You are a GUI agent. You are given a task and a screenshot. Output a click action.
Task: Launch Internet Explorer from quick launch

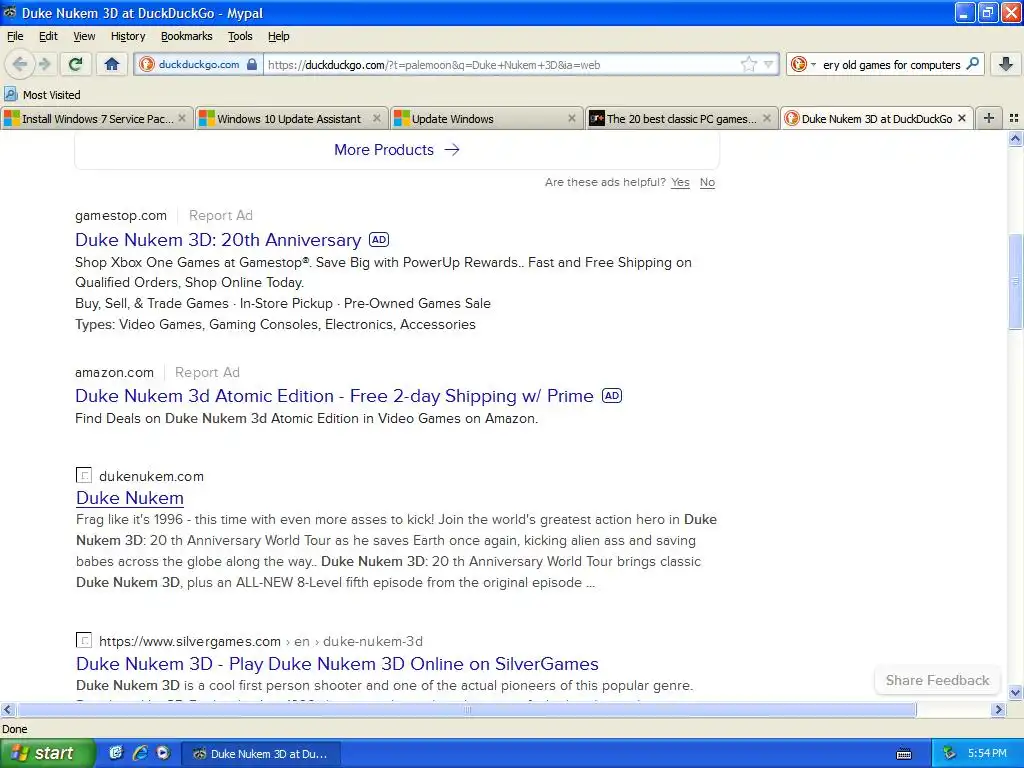140,753
